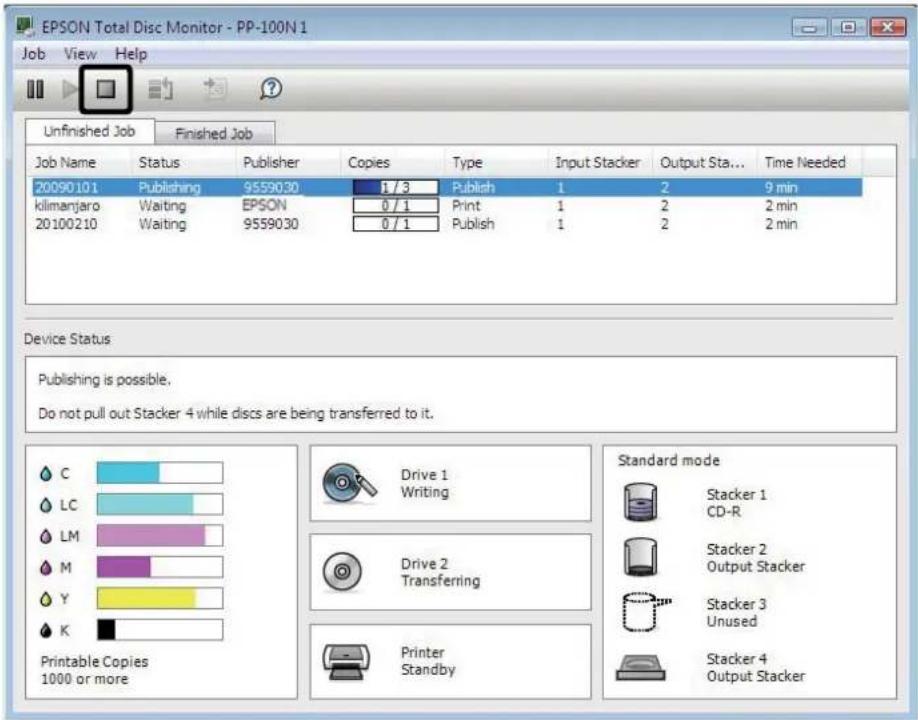Click the Stacker 3 unused dashed icon
Viewport: 918px width, 720px height.
click(x=646, y=612)
